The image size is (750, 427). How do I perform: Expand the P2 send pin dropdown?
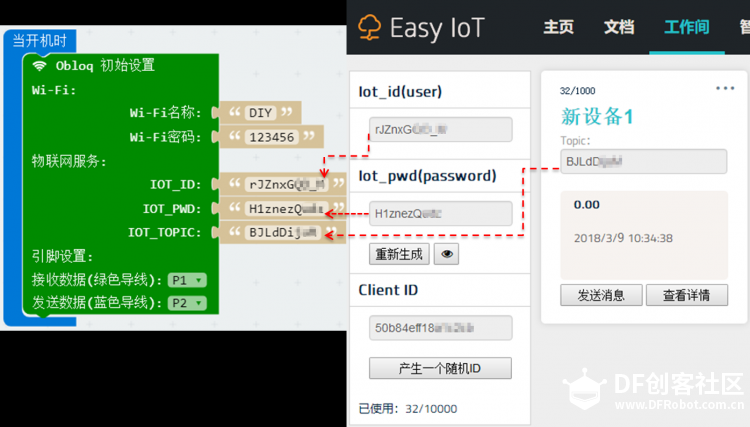[x=187, y=302]
